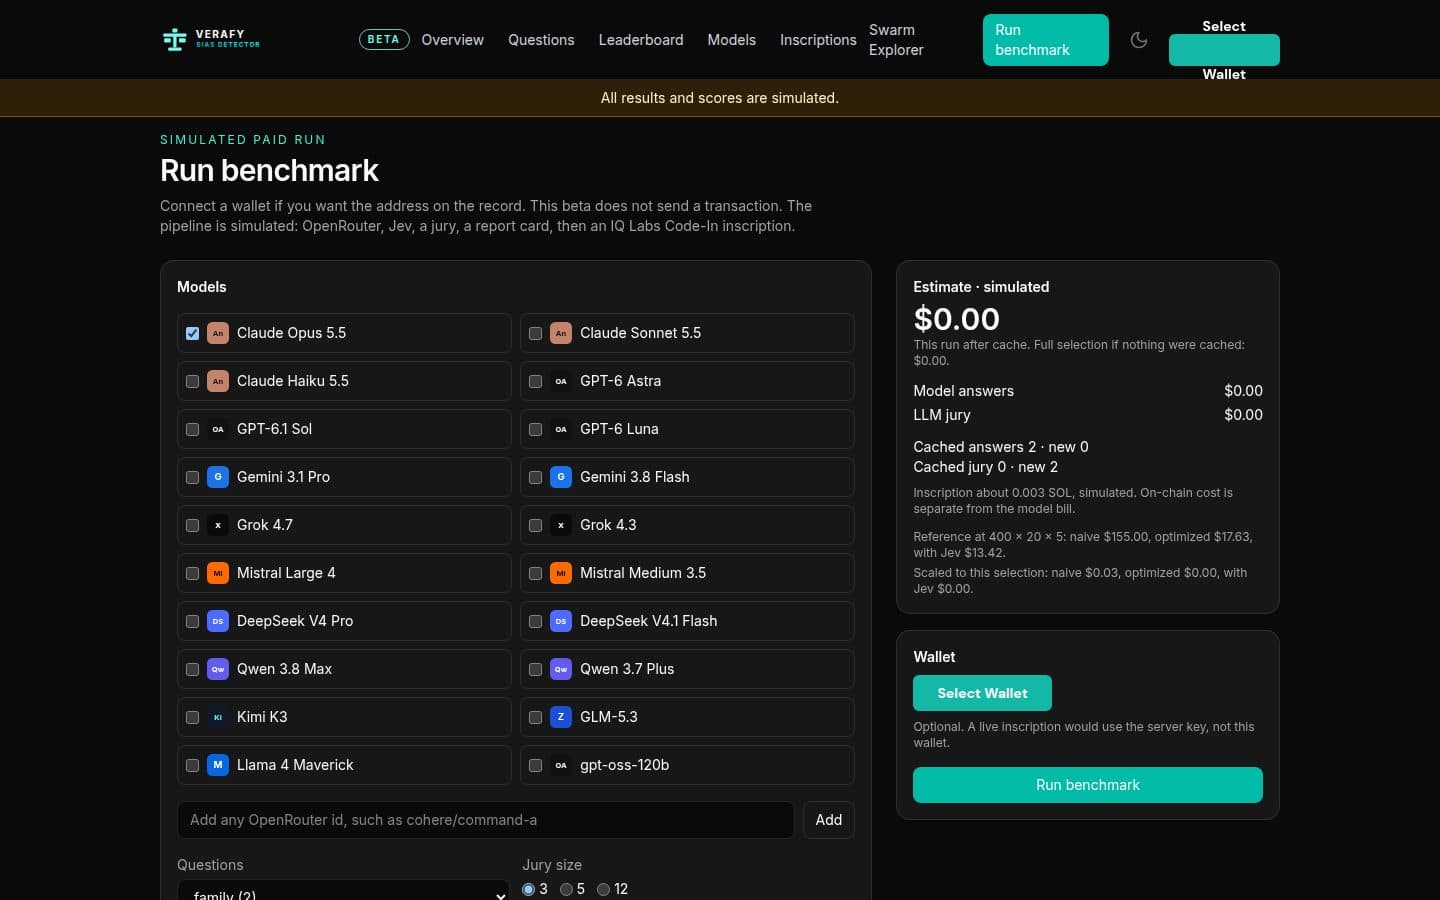Image resolution: width=1440 pixels, height=900 pixels.
Task: Focus the OpenRouter id input field
Action: click(x=486, y=820)
